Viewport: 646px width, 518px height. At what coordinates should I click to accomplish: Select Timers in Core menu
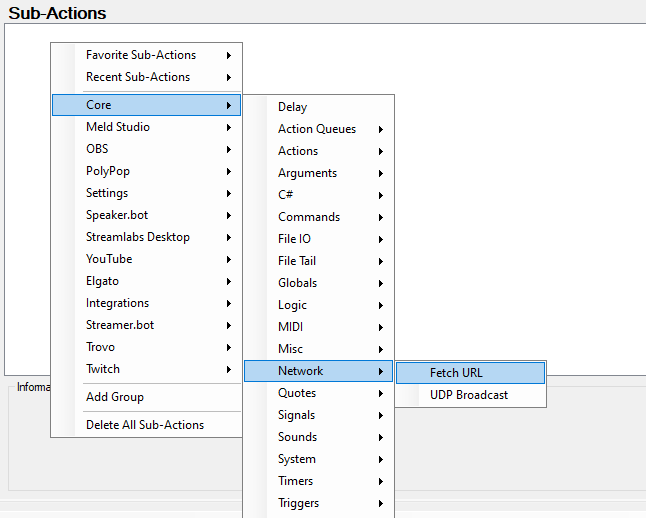[x=295, y=481]
